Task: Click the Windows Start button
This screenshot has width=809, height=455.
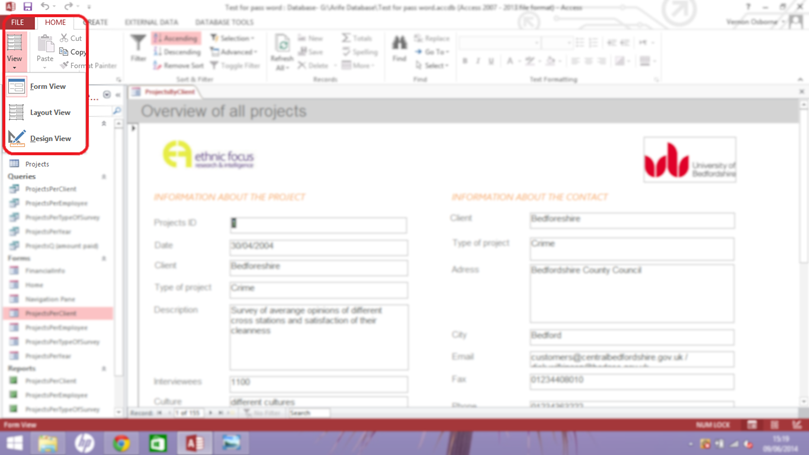Action: click(x=14, y=444)
